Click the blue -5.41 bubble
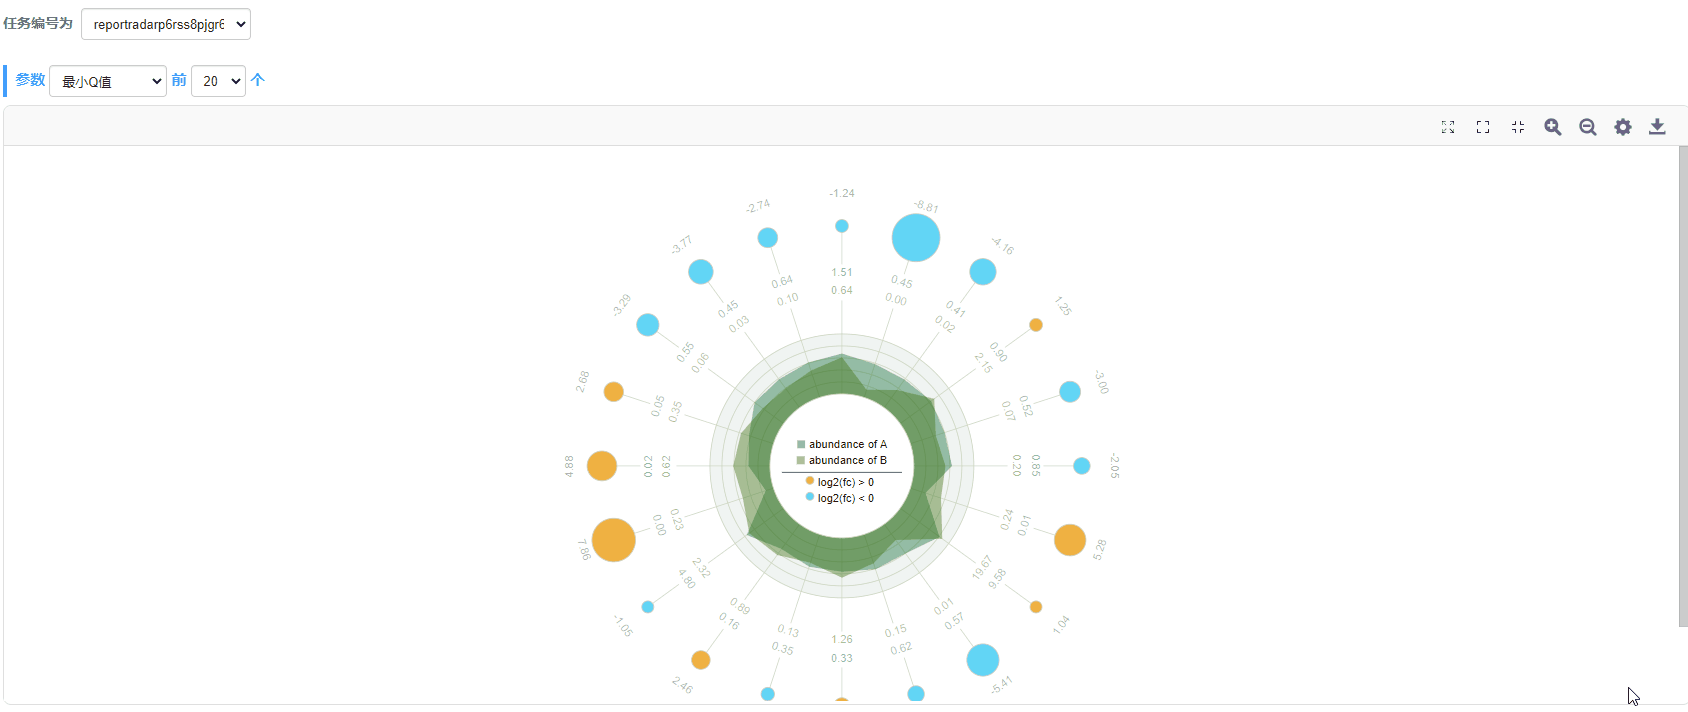 click(983, 660)
